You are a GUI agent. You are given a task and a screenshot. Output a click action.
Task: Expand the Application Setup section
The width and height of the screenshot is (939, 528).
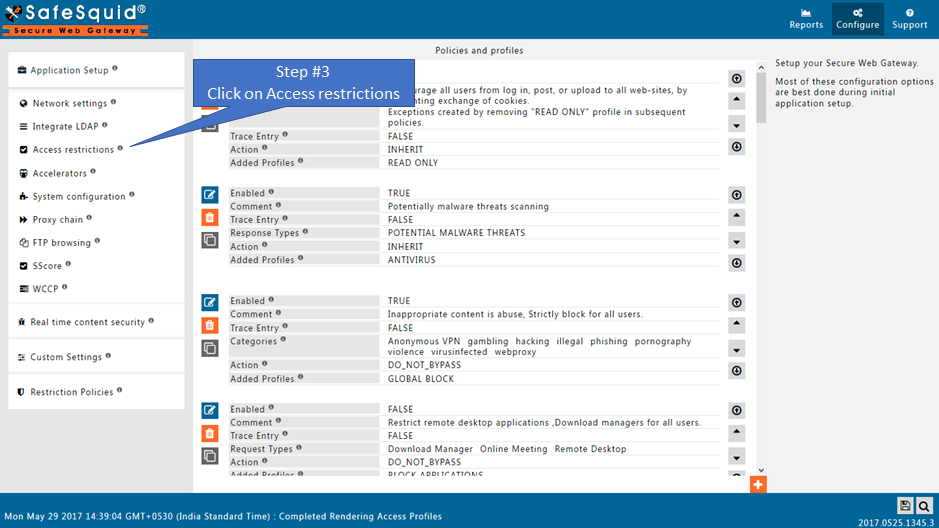click(96, 70)
